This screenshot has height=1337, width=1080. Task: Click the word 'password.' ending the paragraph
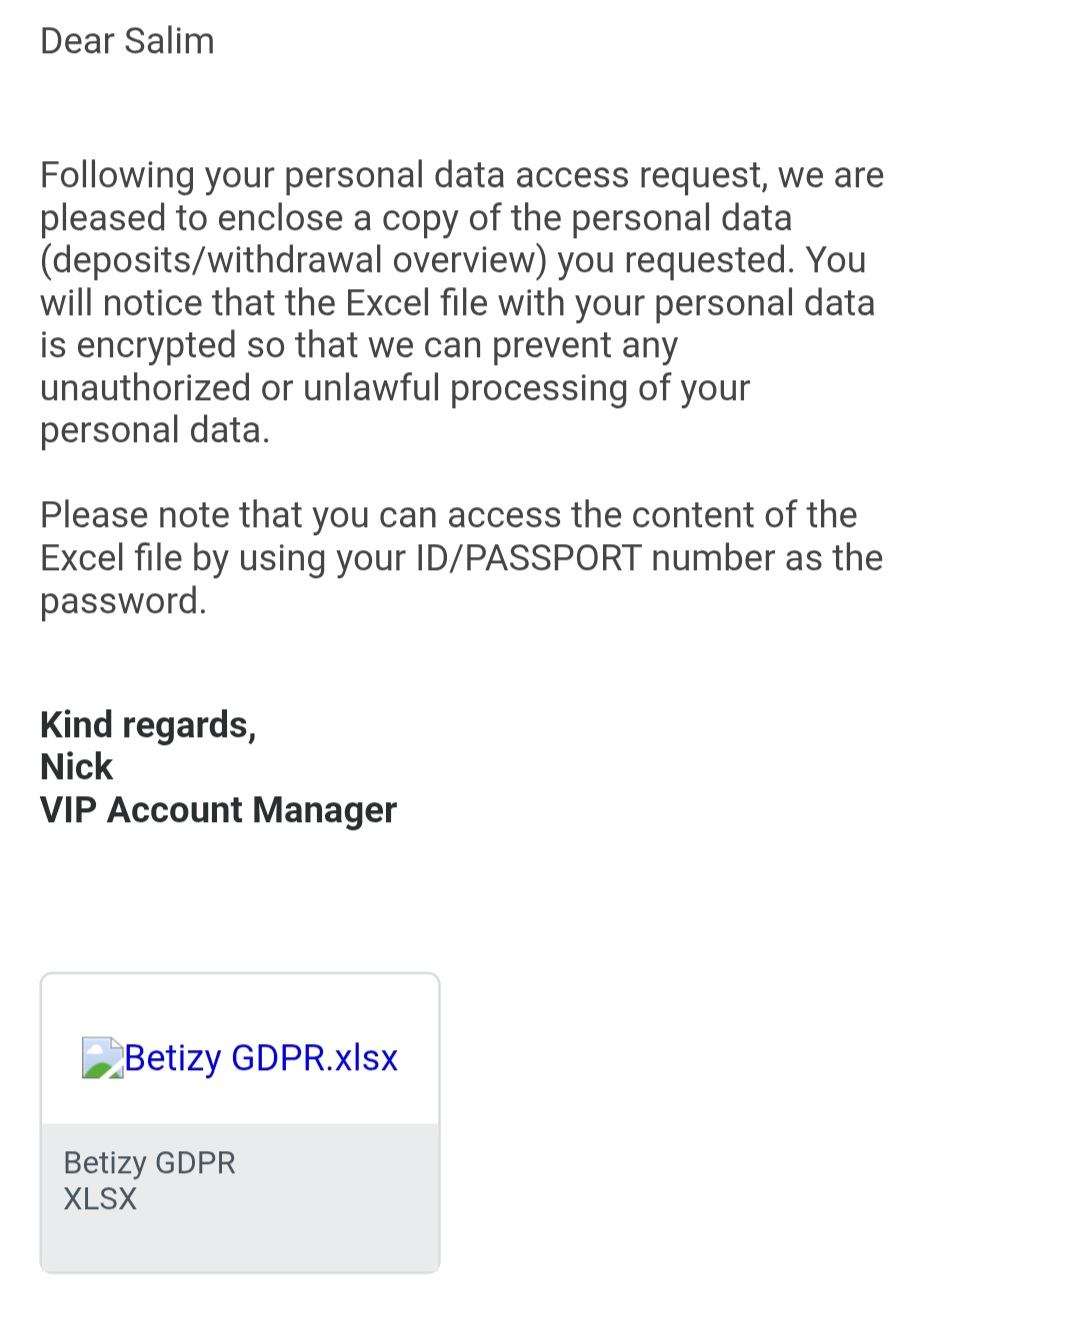point(123,601)
